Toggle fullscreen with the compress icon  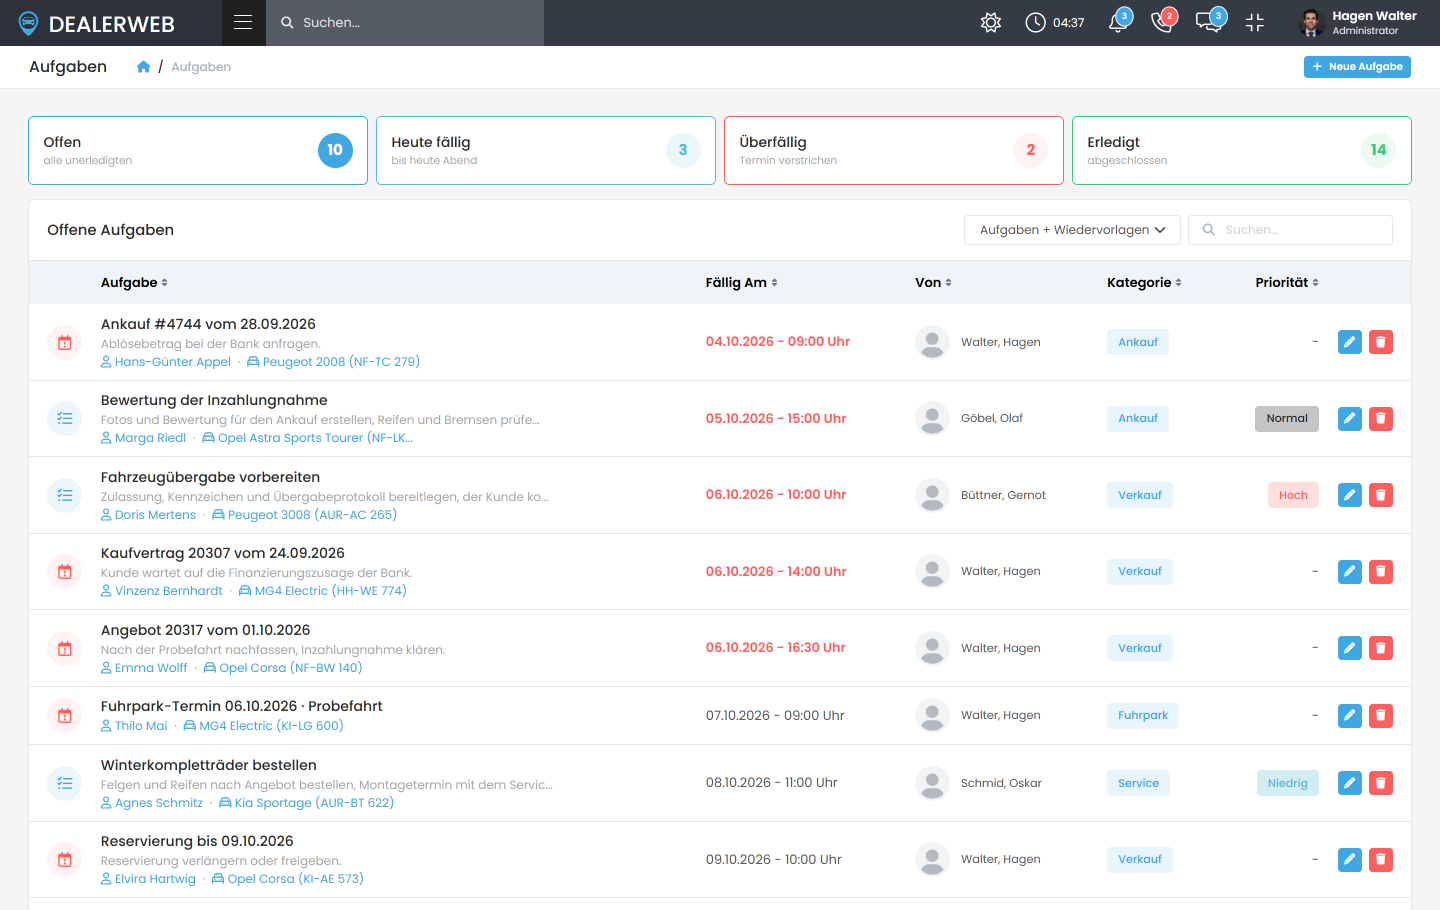point(1255,22)
